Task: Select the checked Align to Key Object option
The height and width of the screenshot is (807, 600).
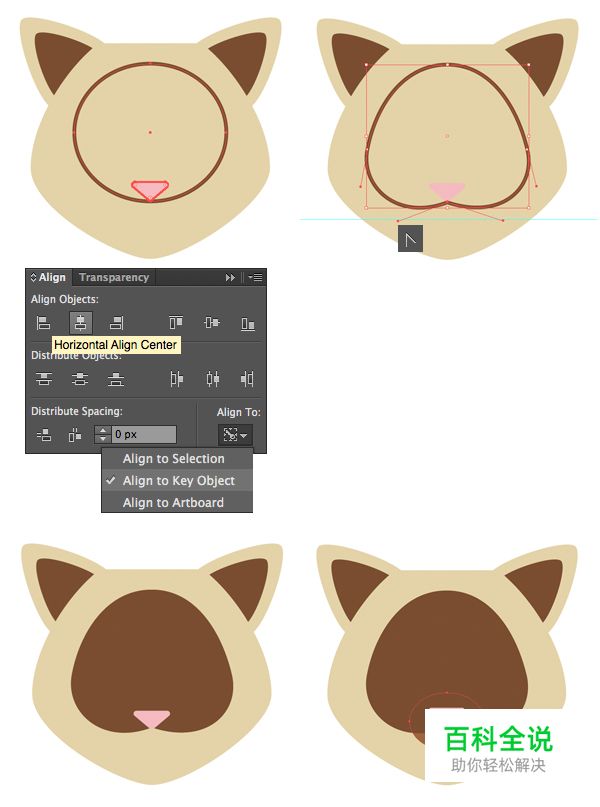Action: pos(178,481)
